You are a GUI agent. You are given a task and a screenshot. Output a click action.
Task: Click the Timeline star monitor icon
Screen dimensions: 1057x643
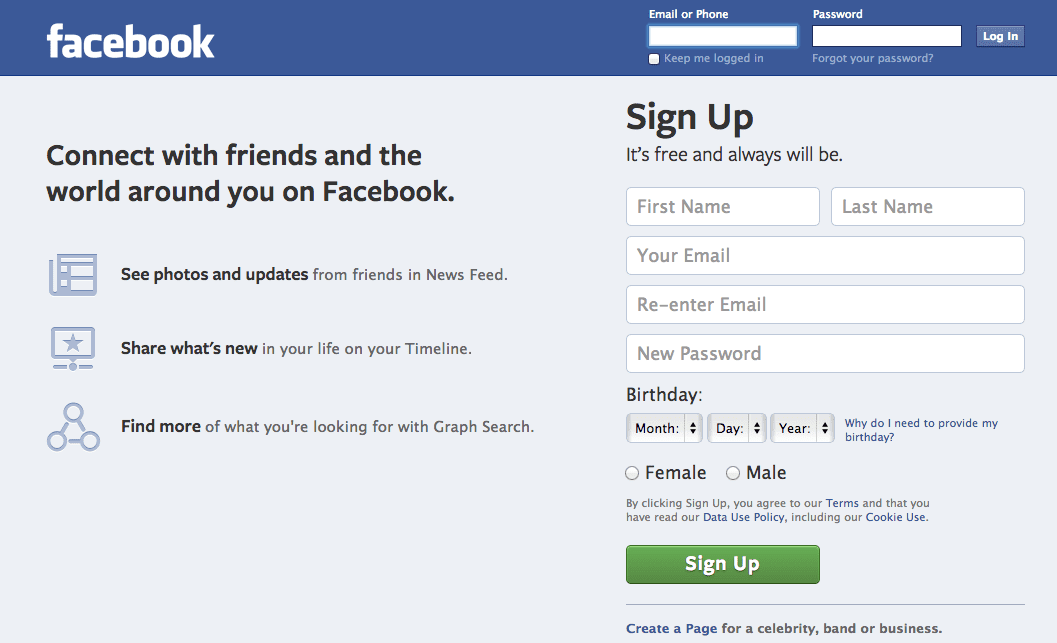pos(73,348)
